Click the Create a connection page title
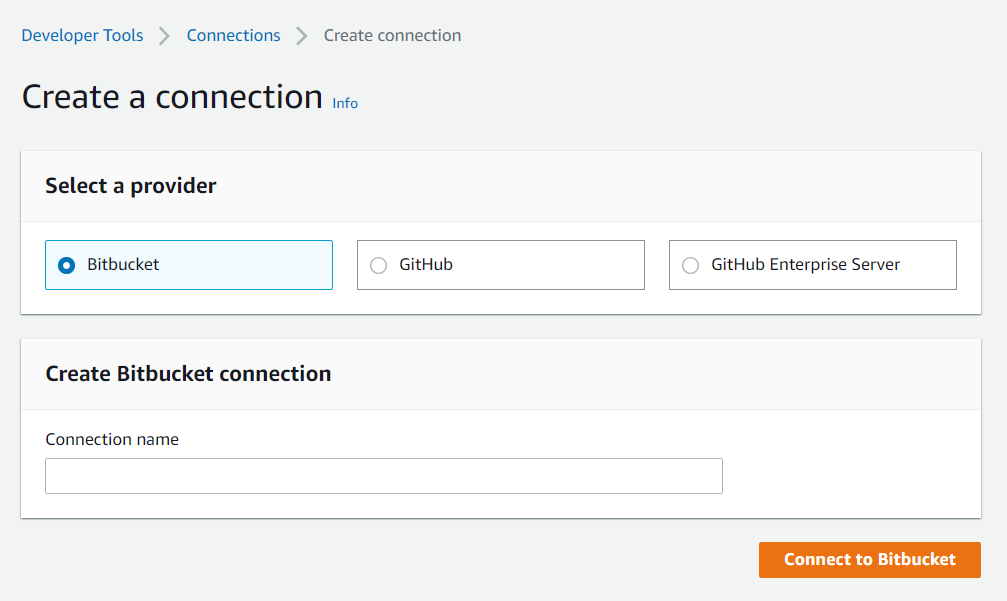This screenshot has width=1007, height=601. pos(170,96)
